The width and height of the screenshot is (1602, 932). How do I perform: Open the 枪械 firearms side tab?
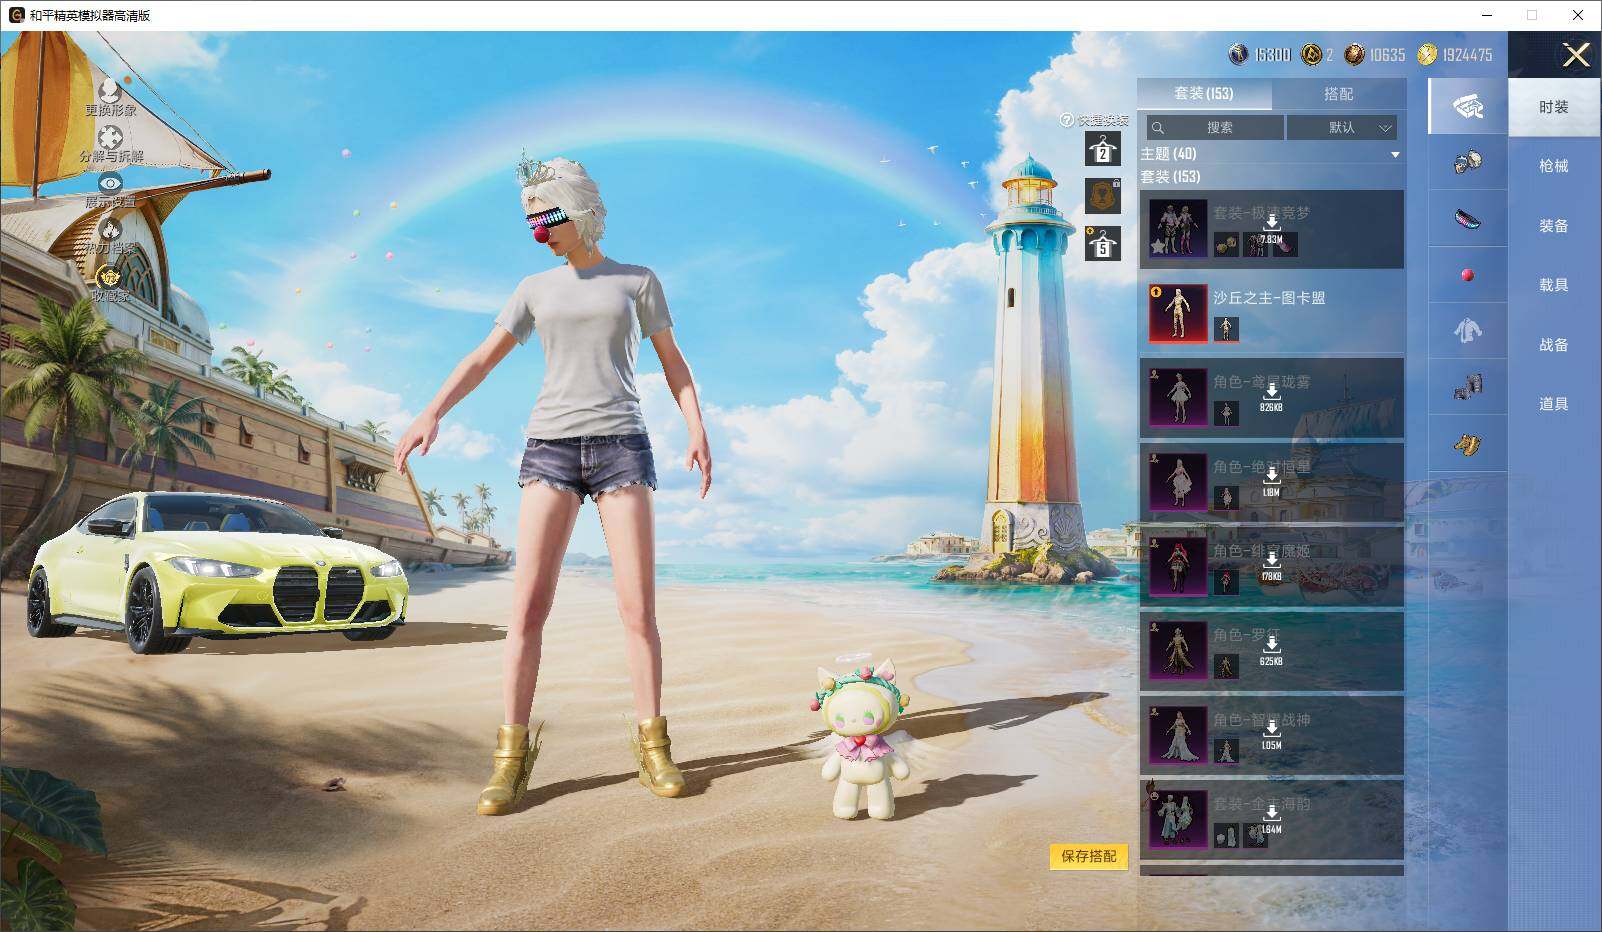(1554, 166)
